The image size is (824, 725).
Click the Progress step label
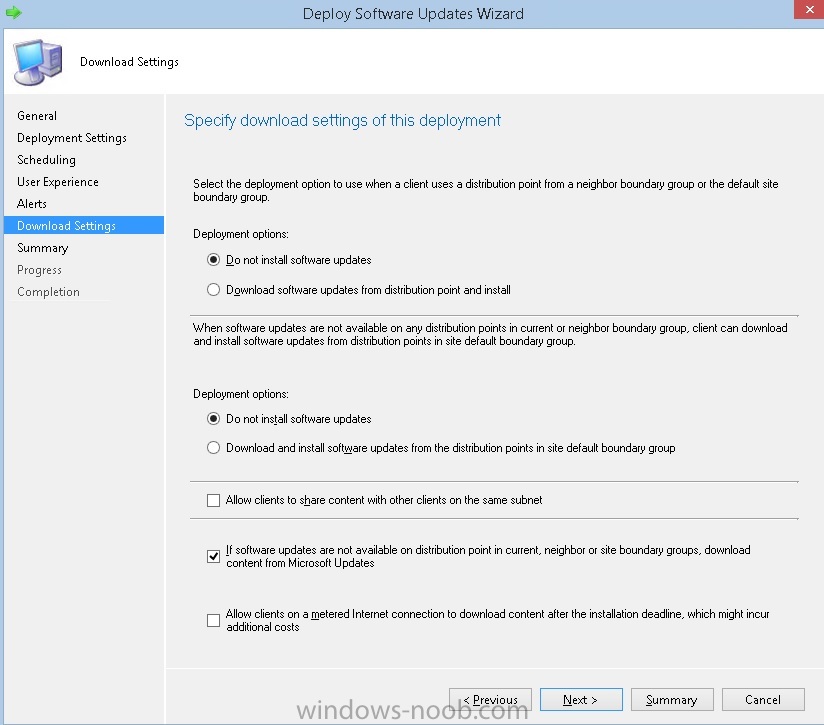[39, 270]
